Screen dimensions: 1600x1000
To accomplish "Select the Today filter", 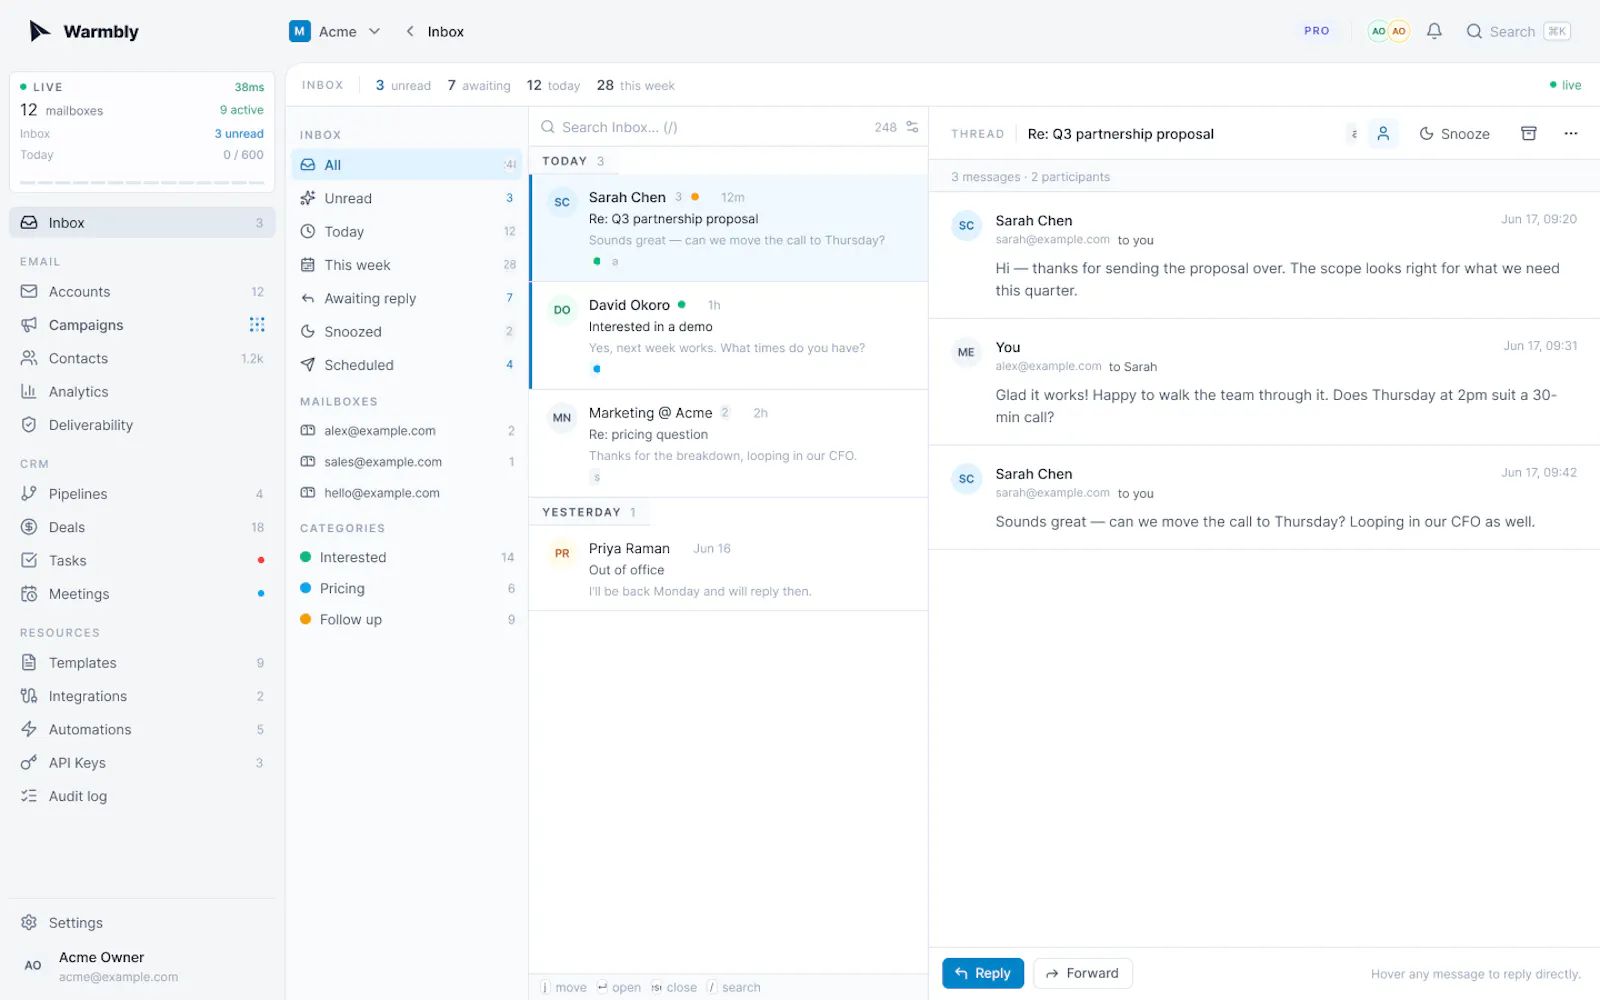I will pyautogui.click(x=407, y=232).
